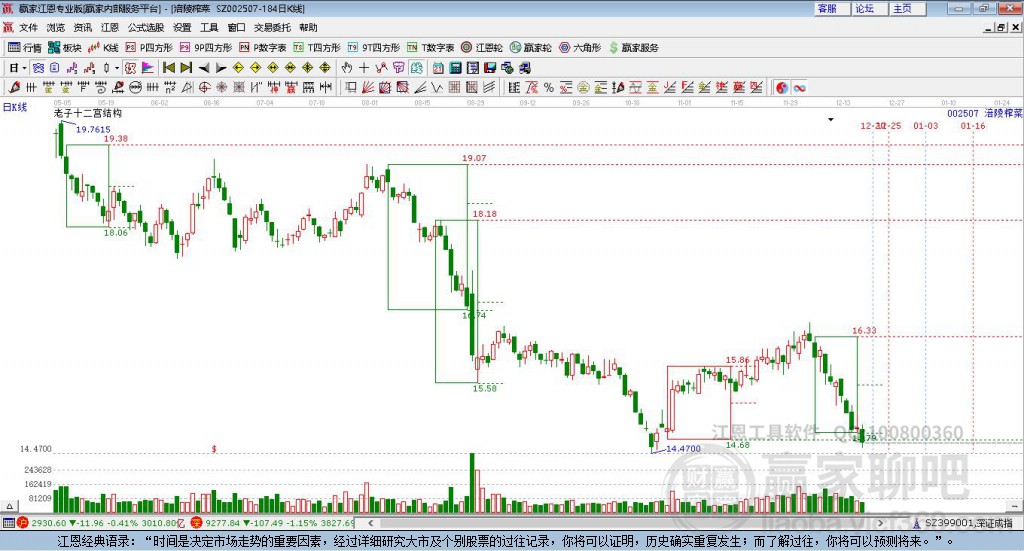This screenshot has height=551, width=1024.
Task: Open the P数字表 tool
Action: pos(263,48)
